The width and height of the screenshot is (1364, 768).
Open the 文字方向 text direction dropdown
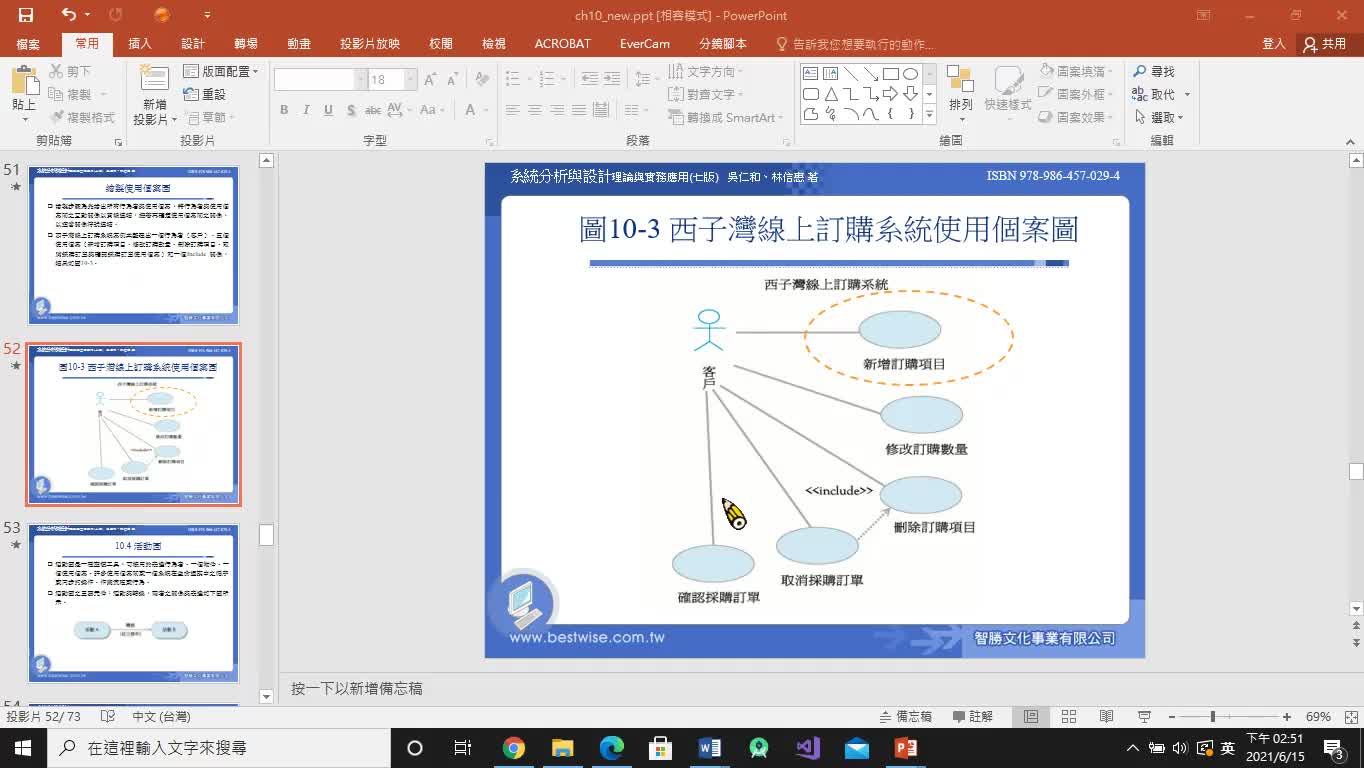click(x=706, y=72)
